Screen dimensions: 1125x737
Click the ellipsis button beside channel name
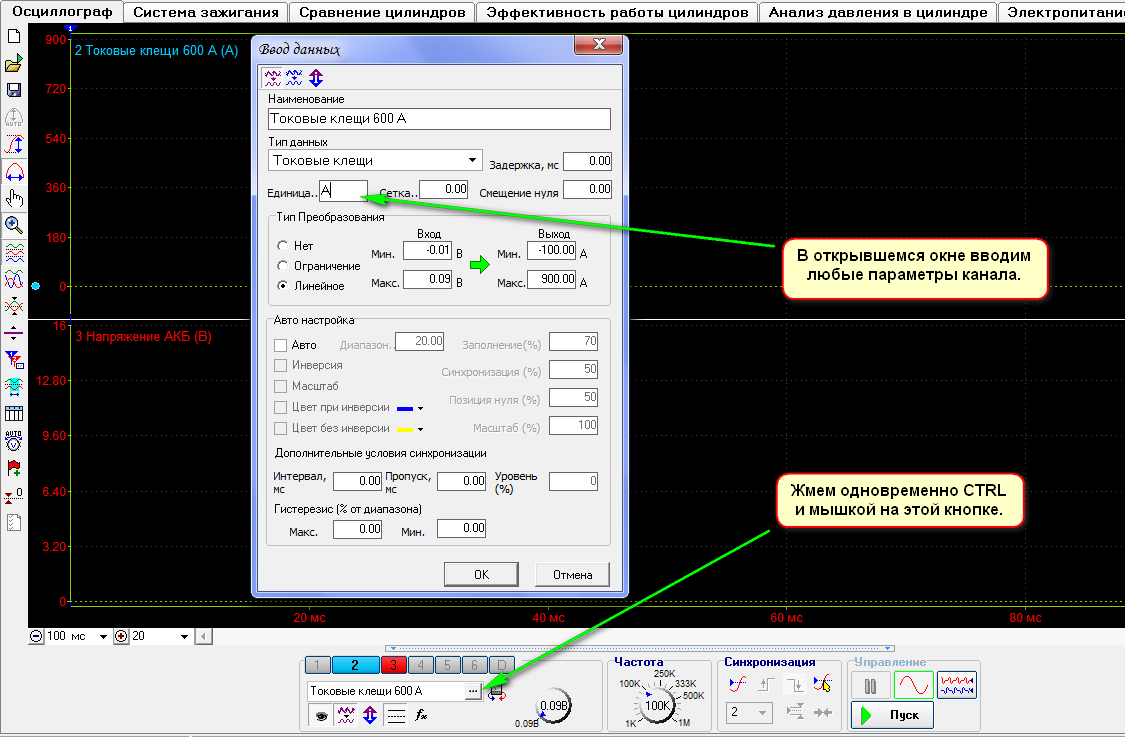pyautogui.click(x=473, y=691)
